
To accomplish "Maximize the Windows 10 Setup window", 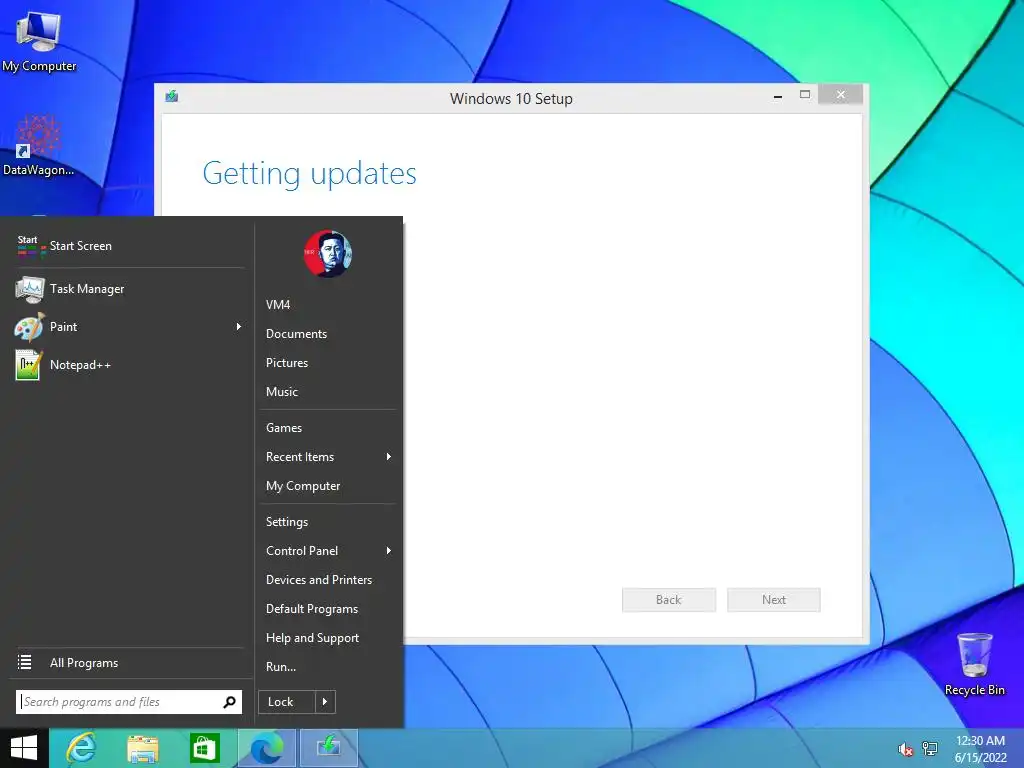I will coord(805,95).
